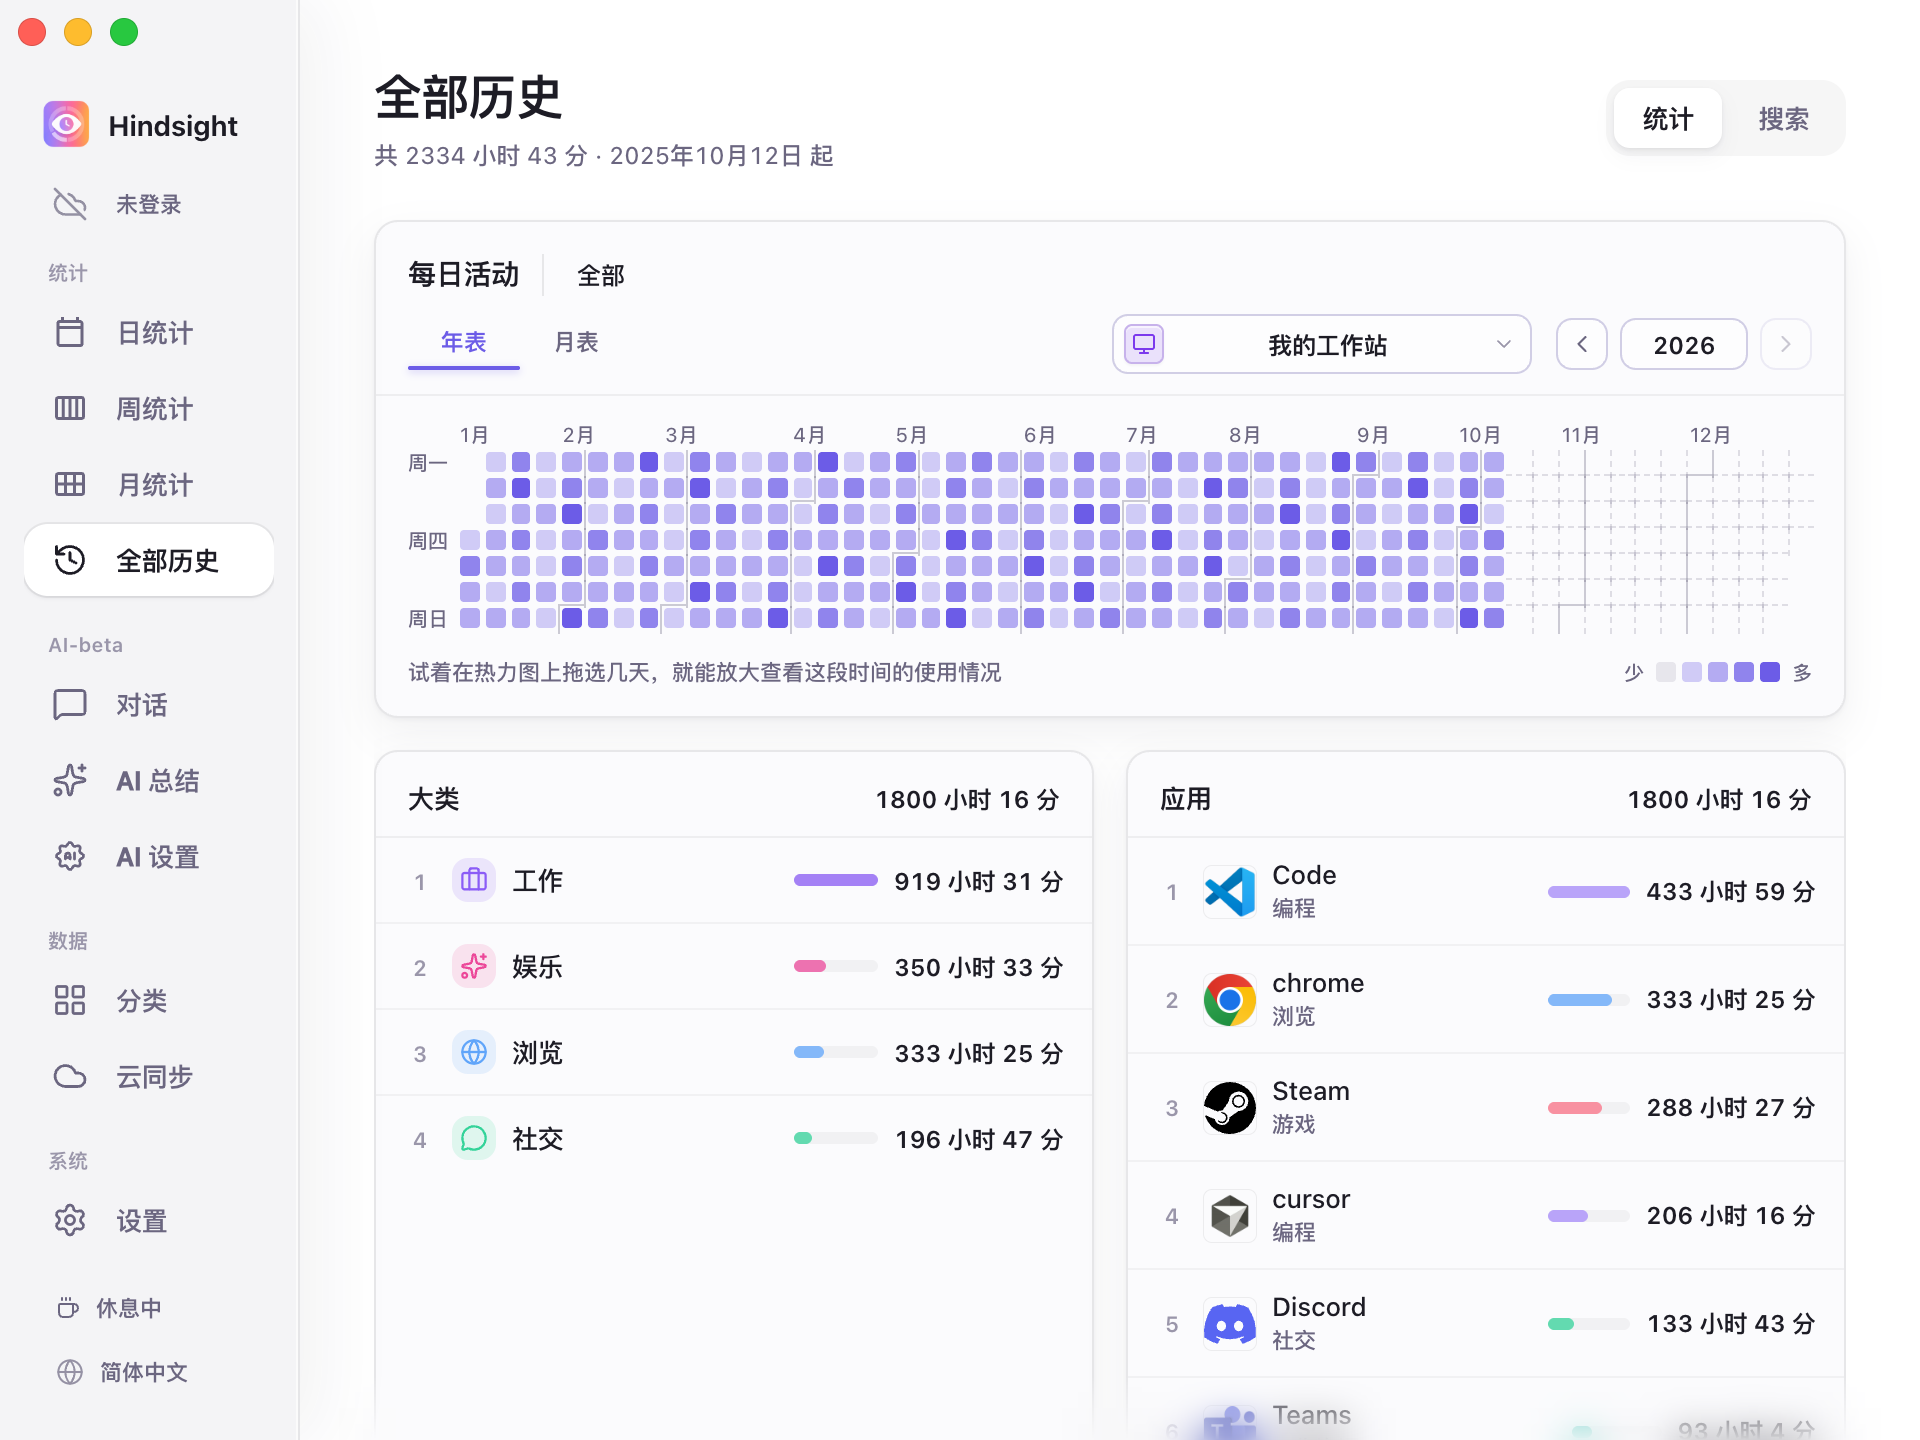Click the 简体中文 globe icon

70,1372
